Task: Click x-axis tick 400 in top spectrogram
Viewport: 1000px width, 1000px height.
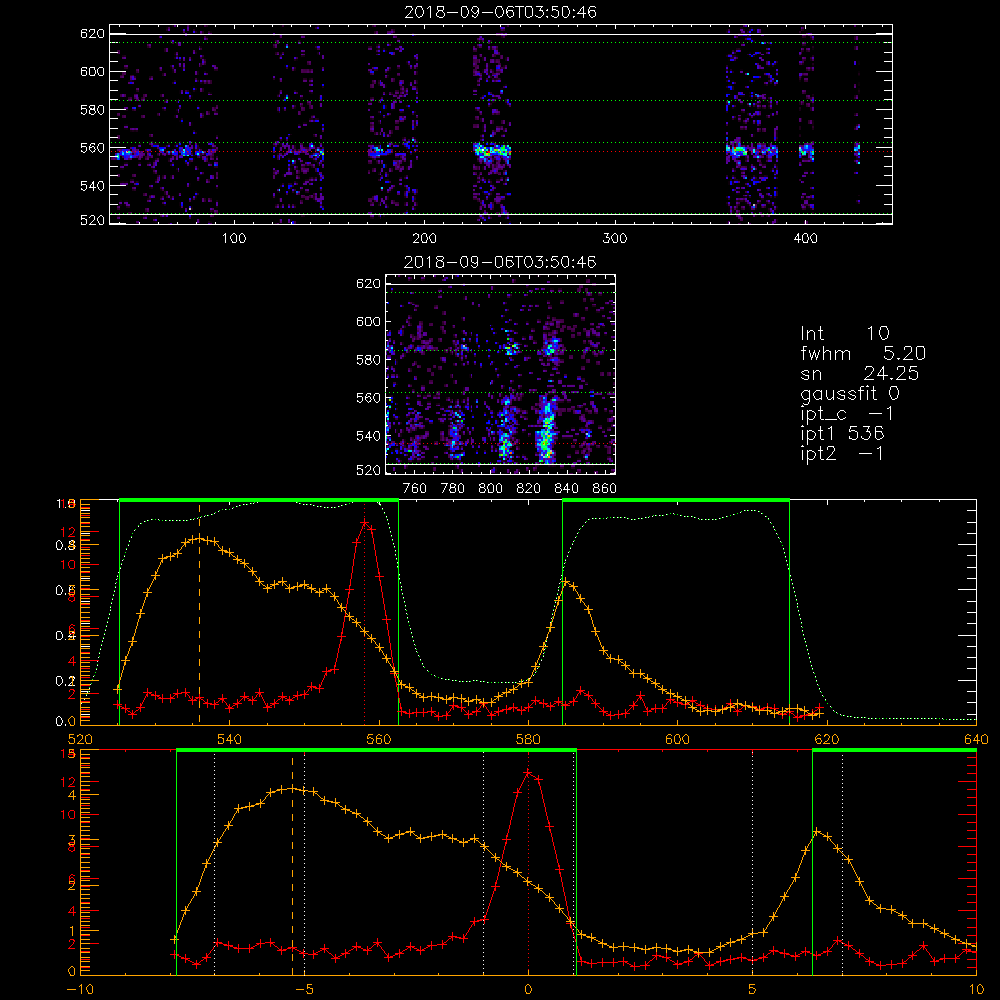Action: click(x=805, y=239)
